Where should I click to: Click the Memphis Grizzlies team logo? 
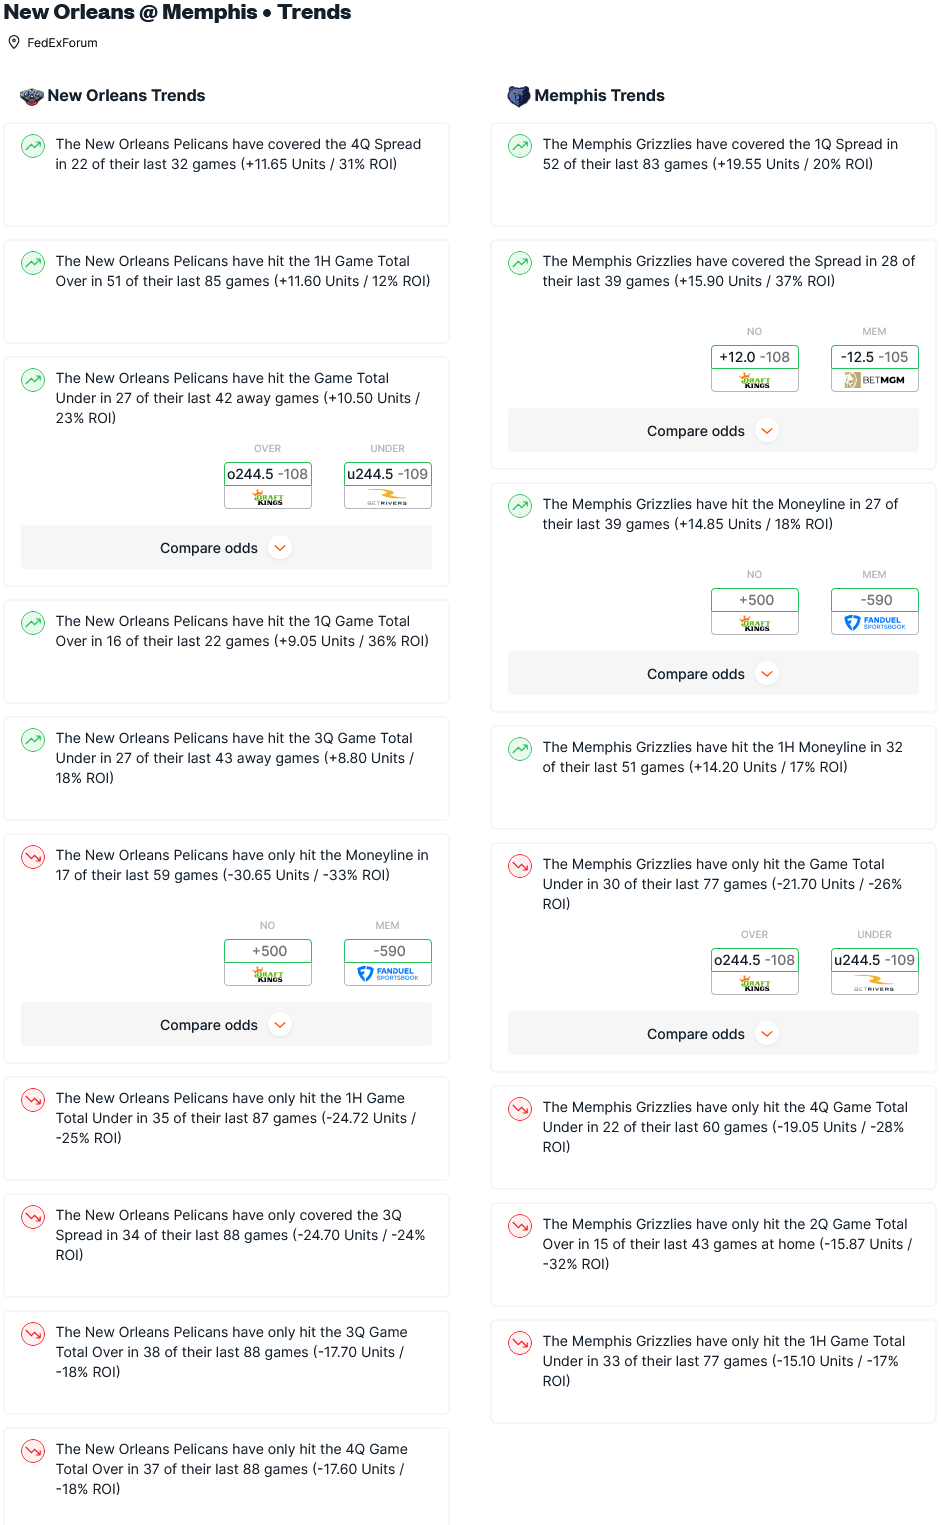coord(519,96)
